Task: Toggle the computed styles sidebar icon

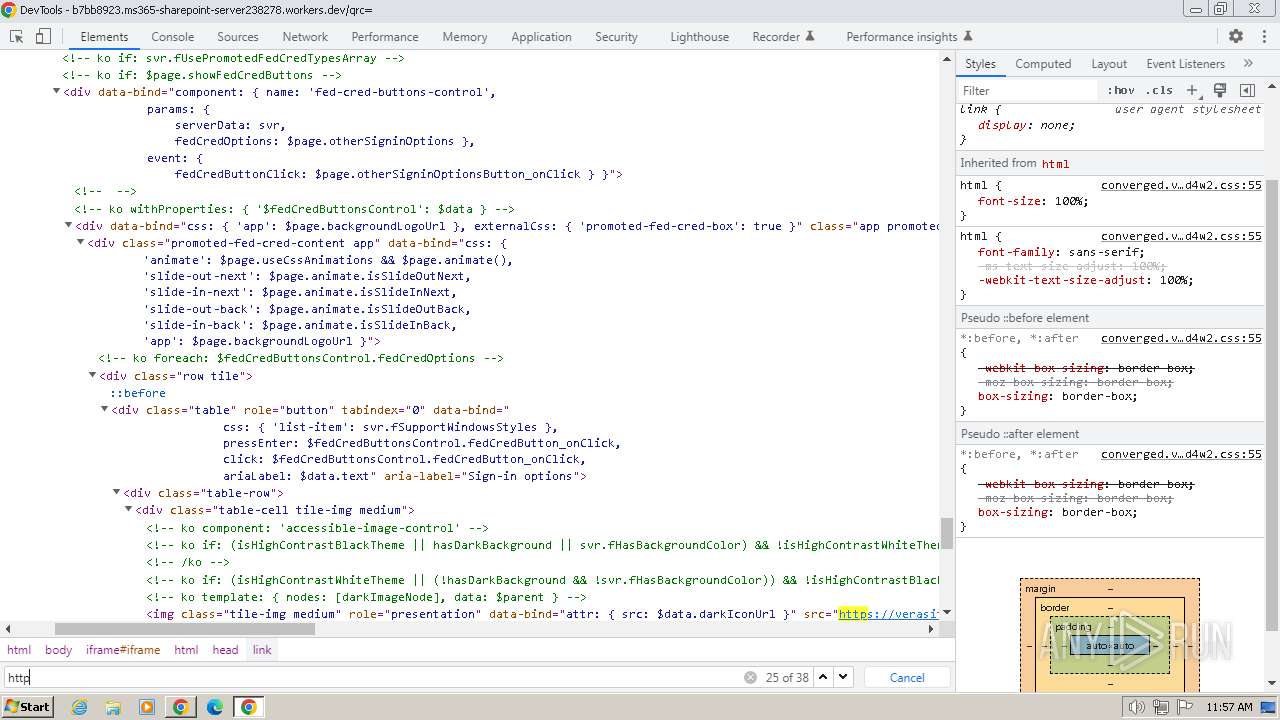Action: pyautogui.click(x=1247, y=90)
